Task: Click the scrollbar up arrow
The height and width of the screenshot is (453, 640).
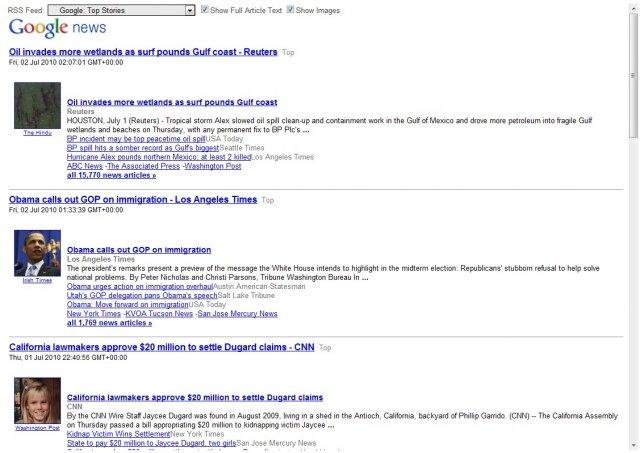Action: 634,7
